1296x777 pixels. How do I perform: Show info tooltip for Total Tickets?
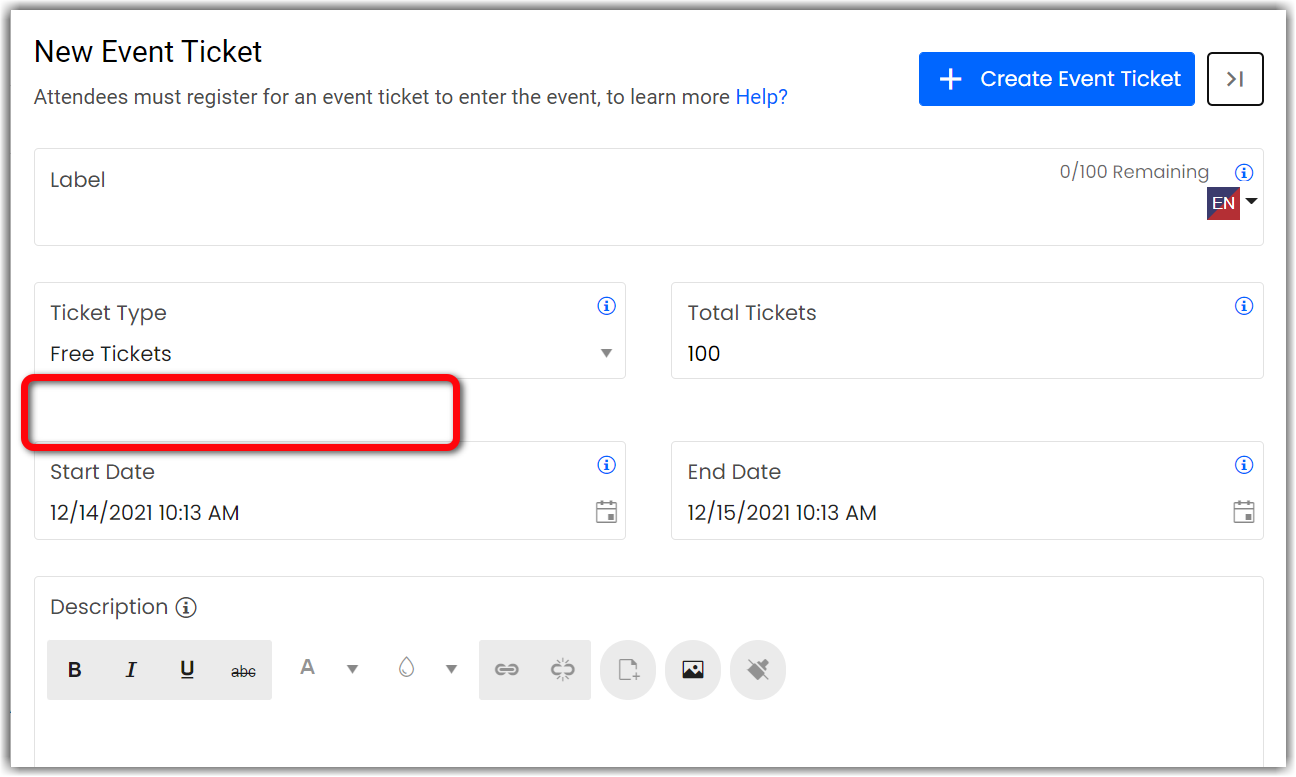(1244, 306)
